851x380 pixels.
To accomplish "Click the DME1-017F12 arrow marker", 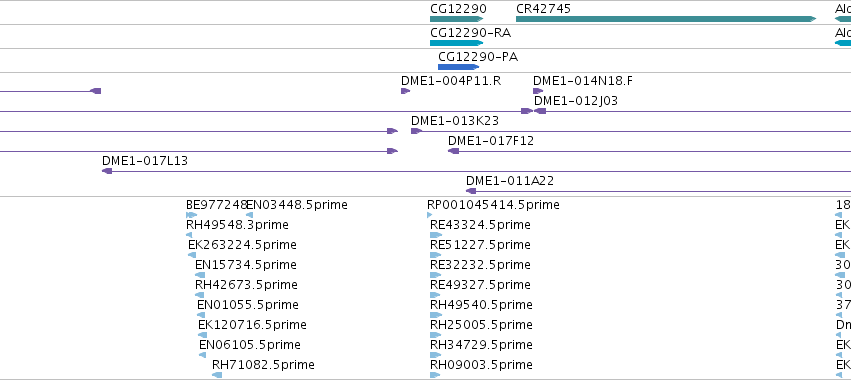I will point(454,151).
